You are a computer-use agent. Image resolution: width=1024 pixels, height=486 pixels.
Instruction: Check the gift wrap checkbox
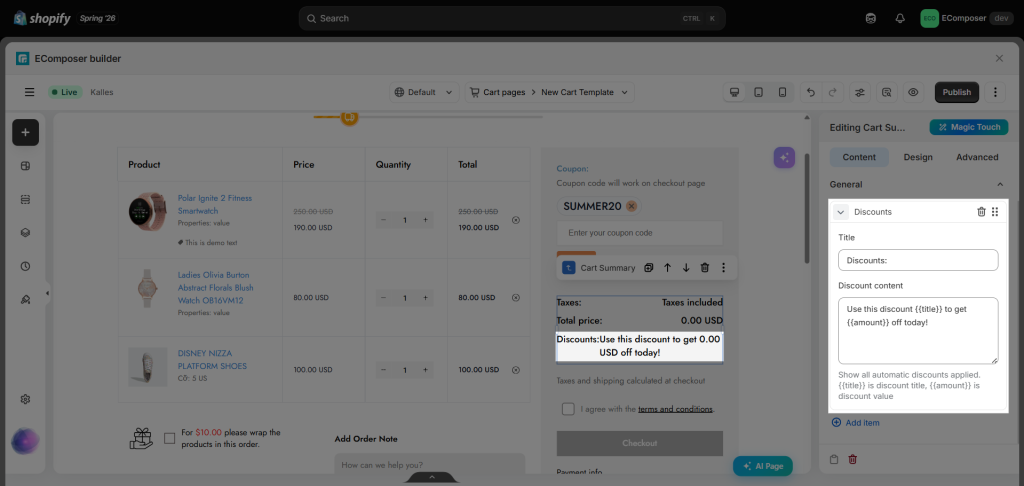pyautogui.click(x=170, y=438)
